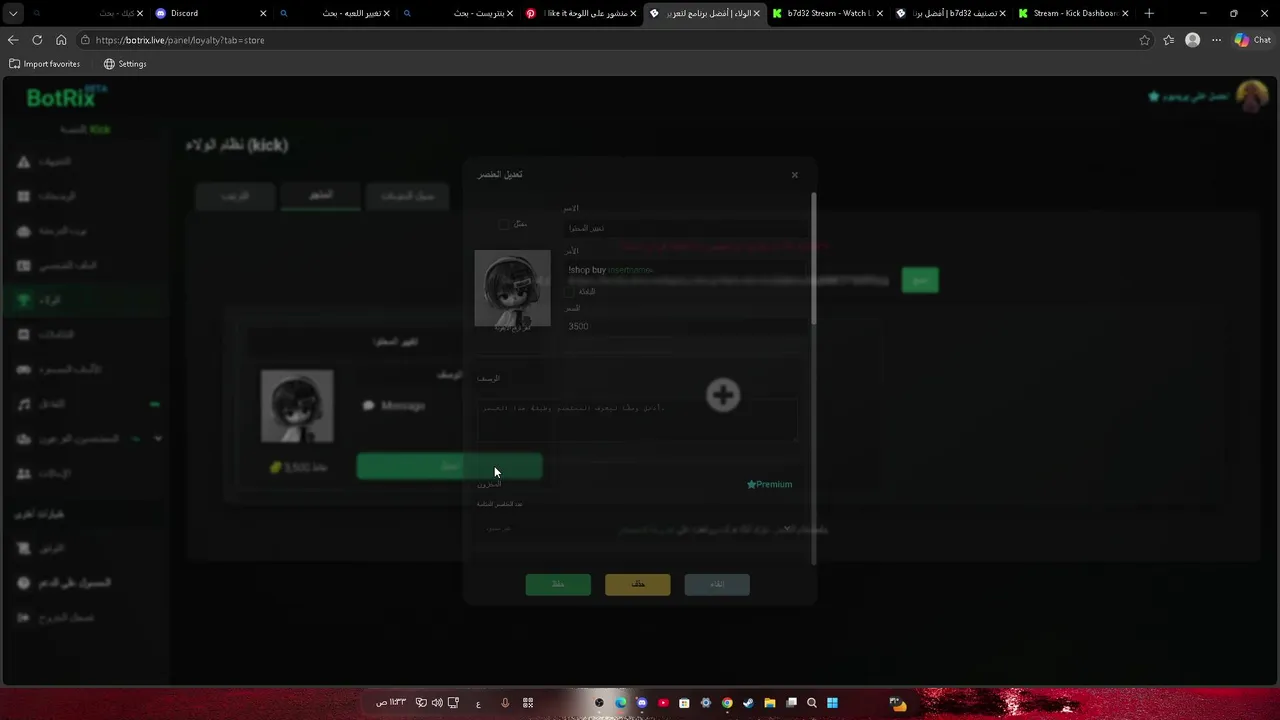Toggle the enabled checkbox beside item thumbnail
The height and width of the screenshot is (720, 1280).
(504, 224)
